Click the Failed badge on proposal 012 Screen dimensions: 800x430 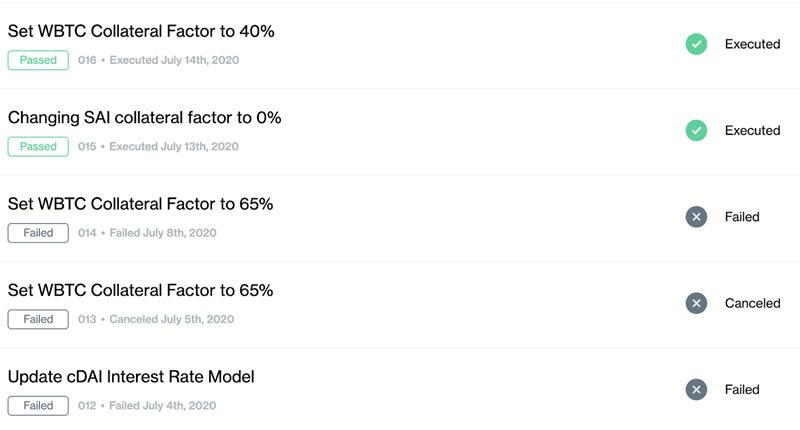pyautogui.click(x=38, y=406)
